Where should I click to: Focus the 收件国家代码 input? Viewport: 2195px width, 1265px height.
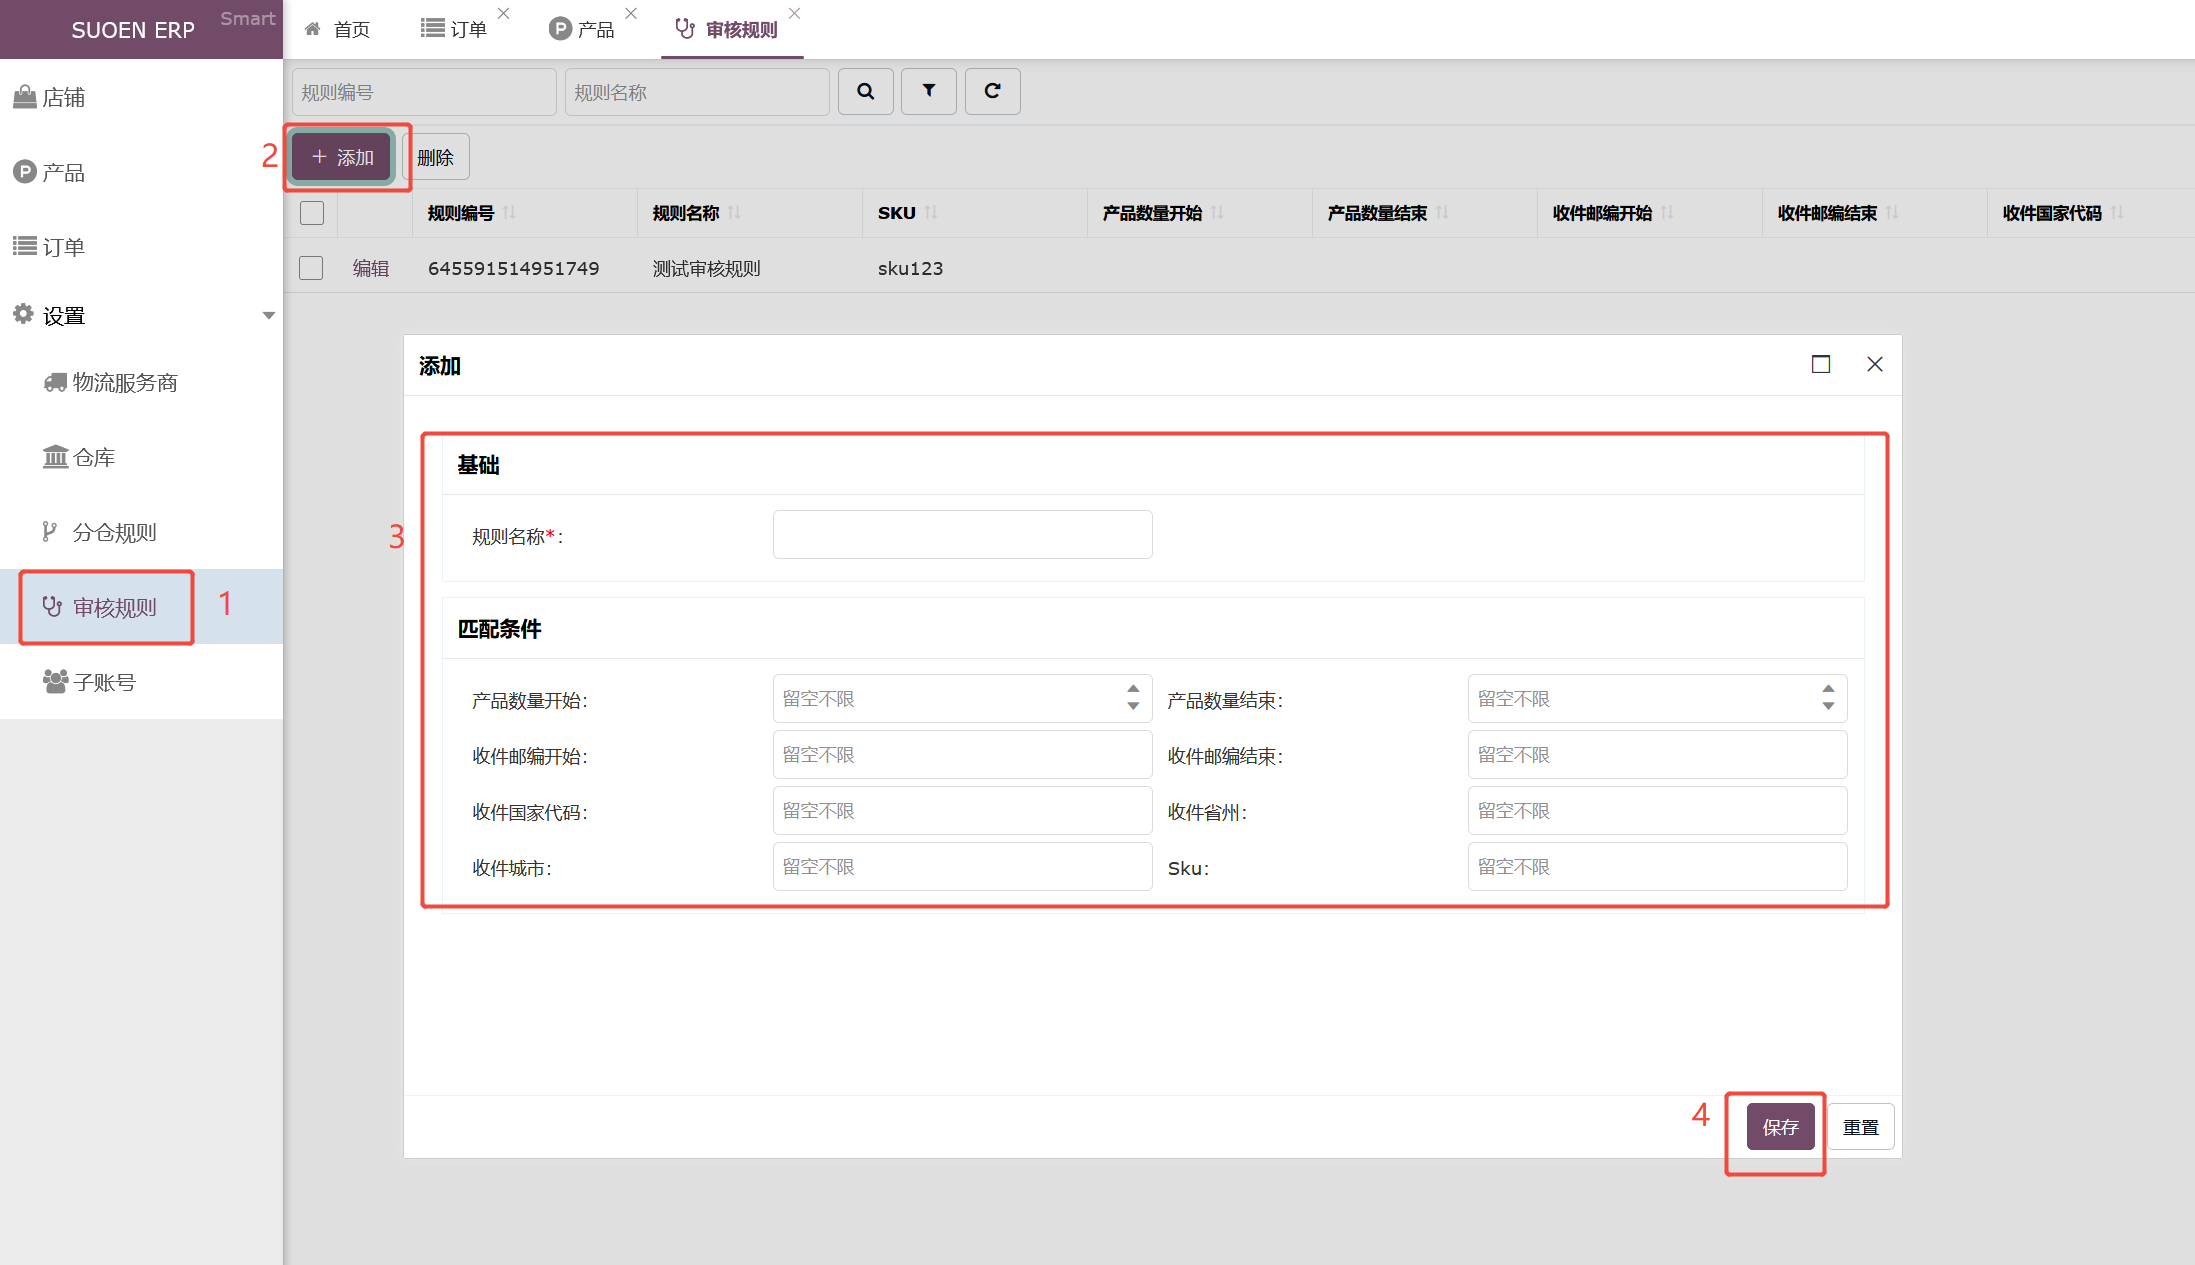point(962,810)
